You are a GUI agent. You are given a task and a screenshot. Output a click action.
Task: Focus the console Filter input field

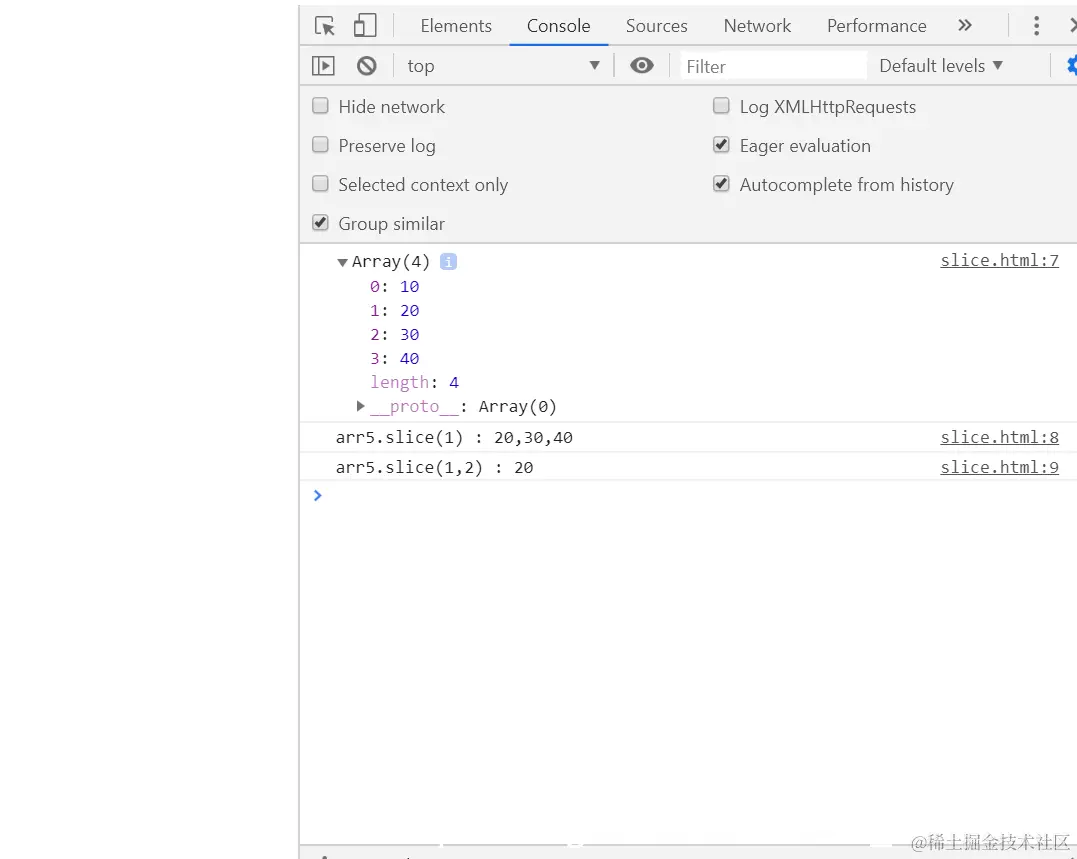click(x=773, y=66)
